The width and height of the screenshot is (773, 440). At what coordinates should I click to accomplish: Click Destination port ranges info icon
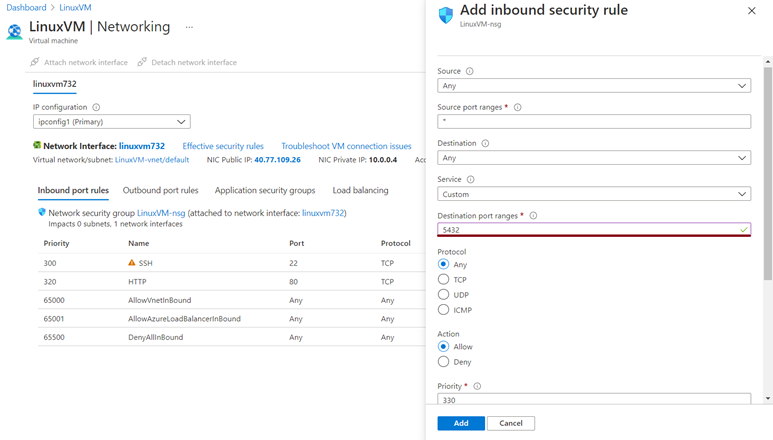click(x=533, y=215)
